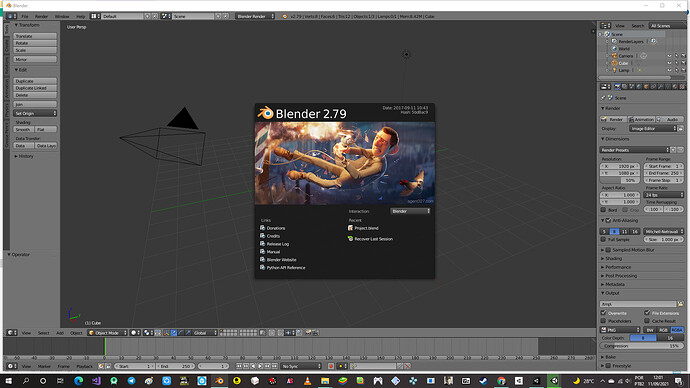Screen dimensions: 690x388
Task: Toggle Cube visibility eye in outliner
Action: tap(669, 63)
